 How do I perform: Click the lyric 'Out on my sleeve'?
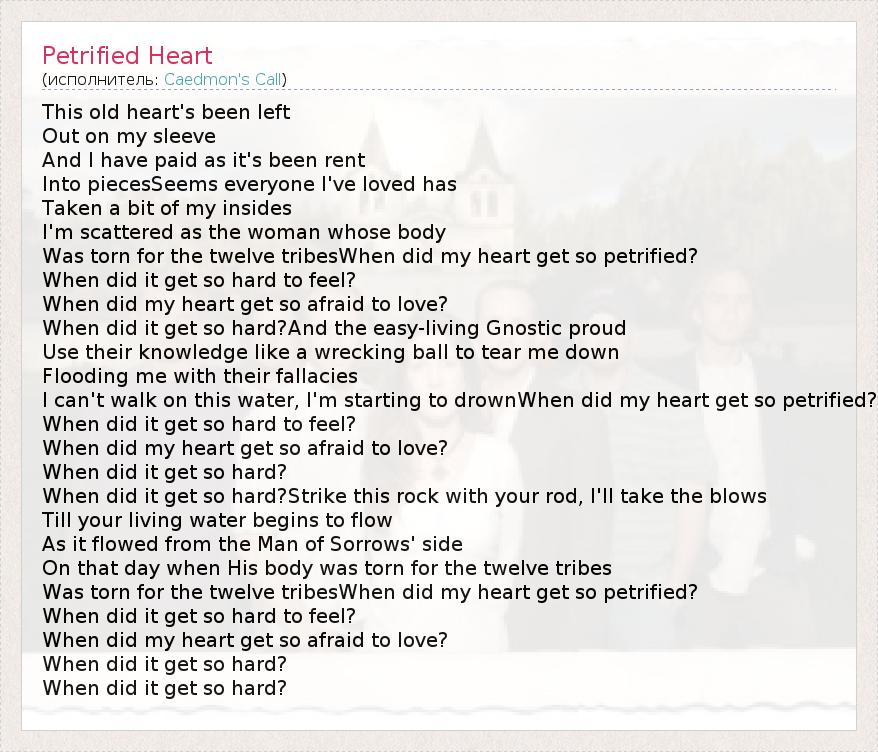pyautogui.click(x=129, y=136)
